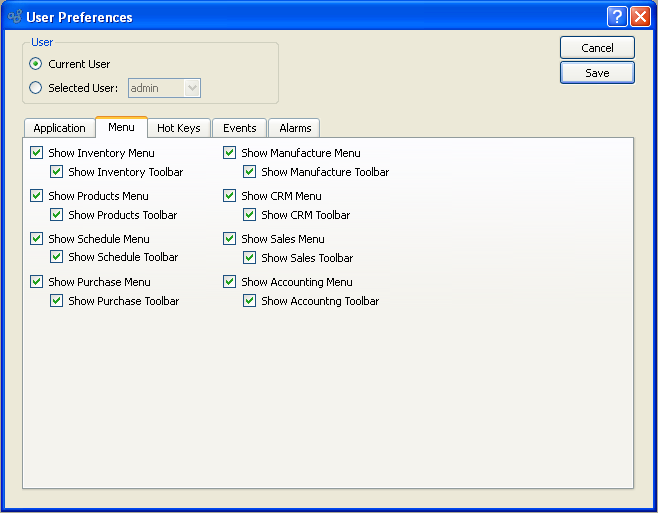Select the Alarms tab

pos(294,128)
